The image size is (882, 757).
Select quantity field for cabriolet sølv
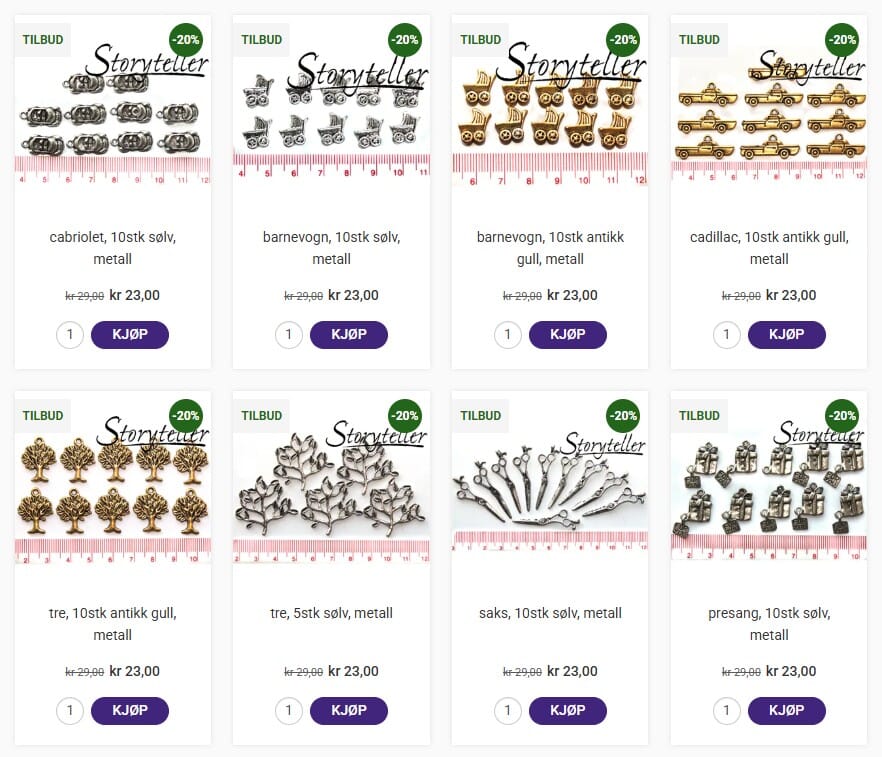pyautogui.click(x=70, y=335)
